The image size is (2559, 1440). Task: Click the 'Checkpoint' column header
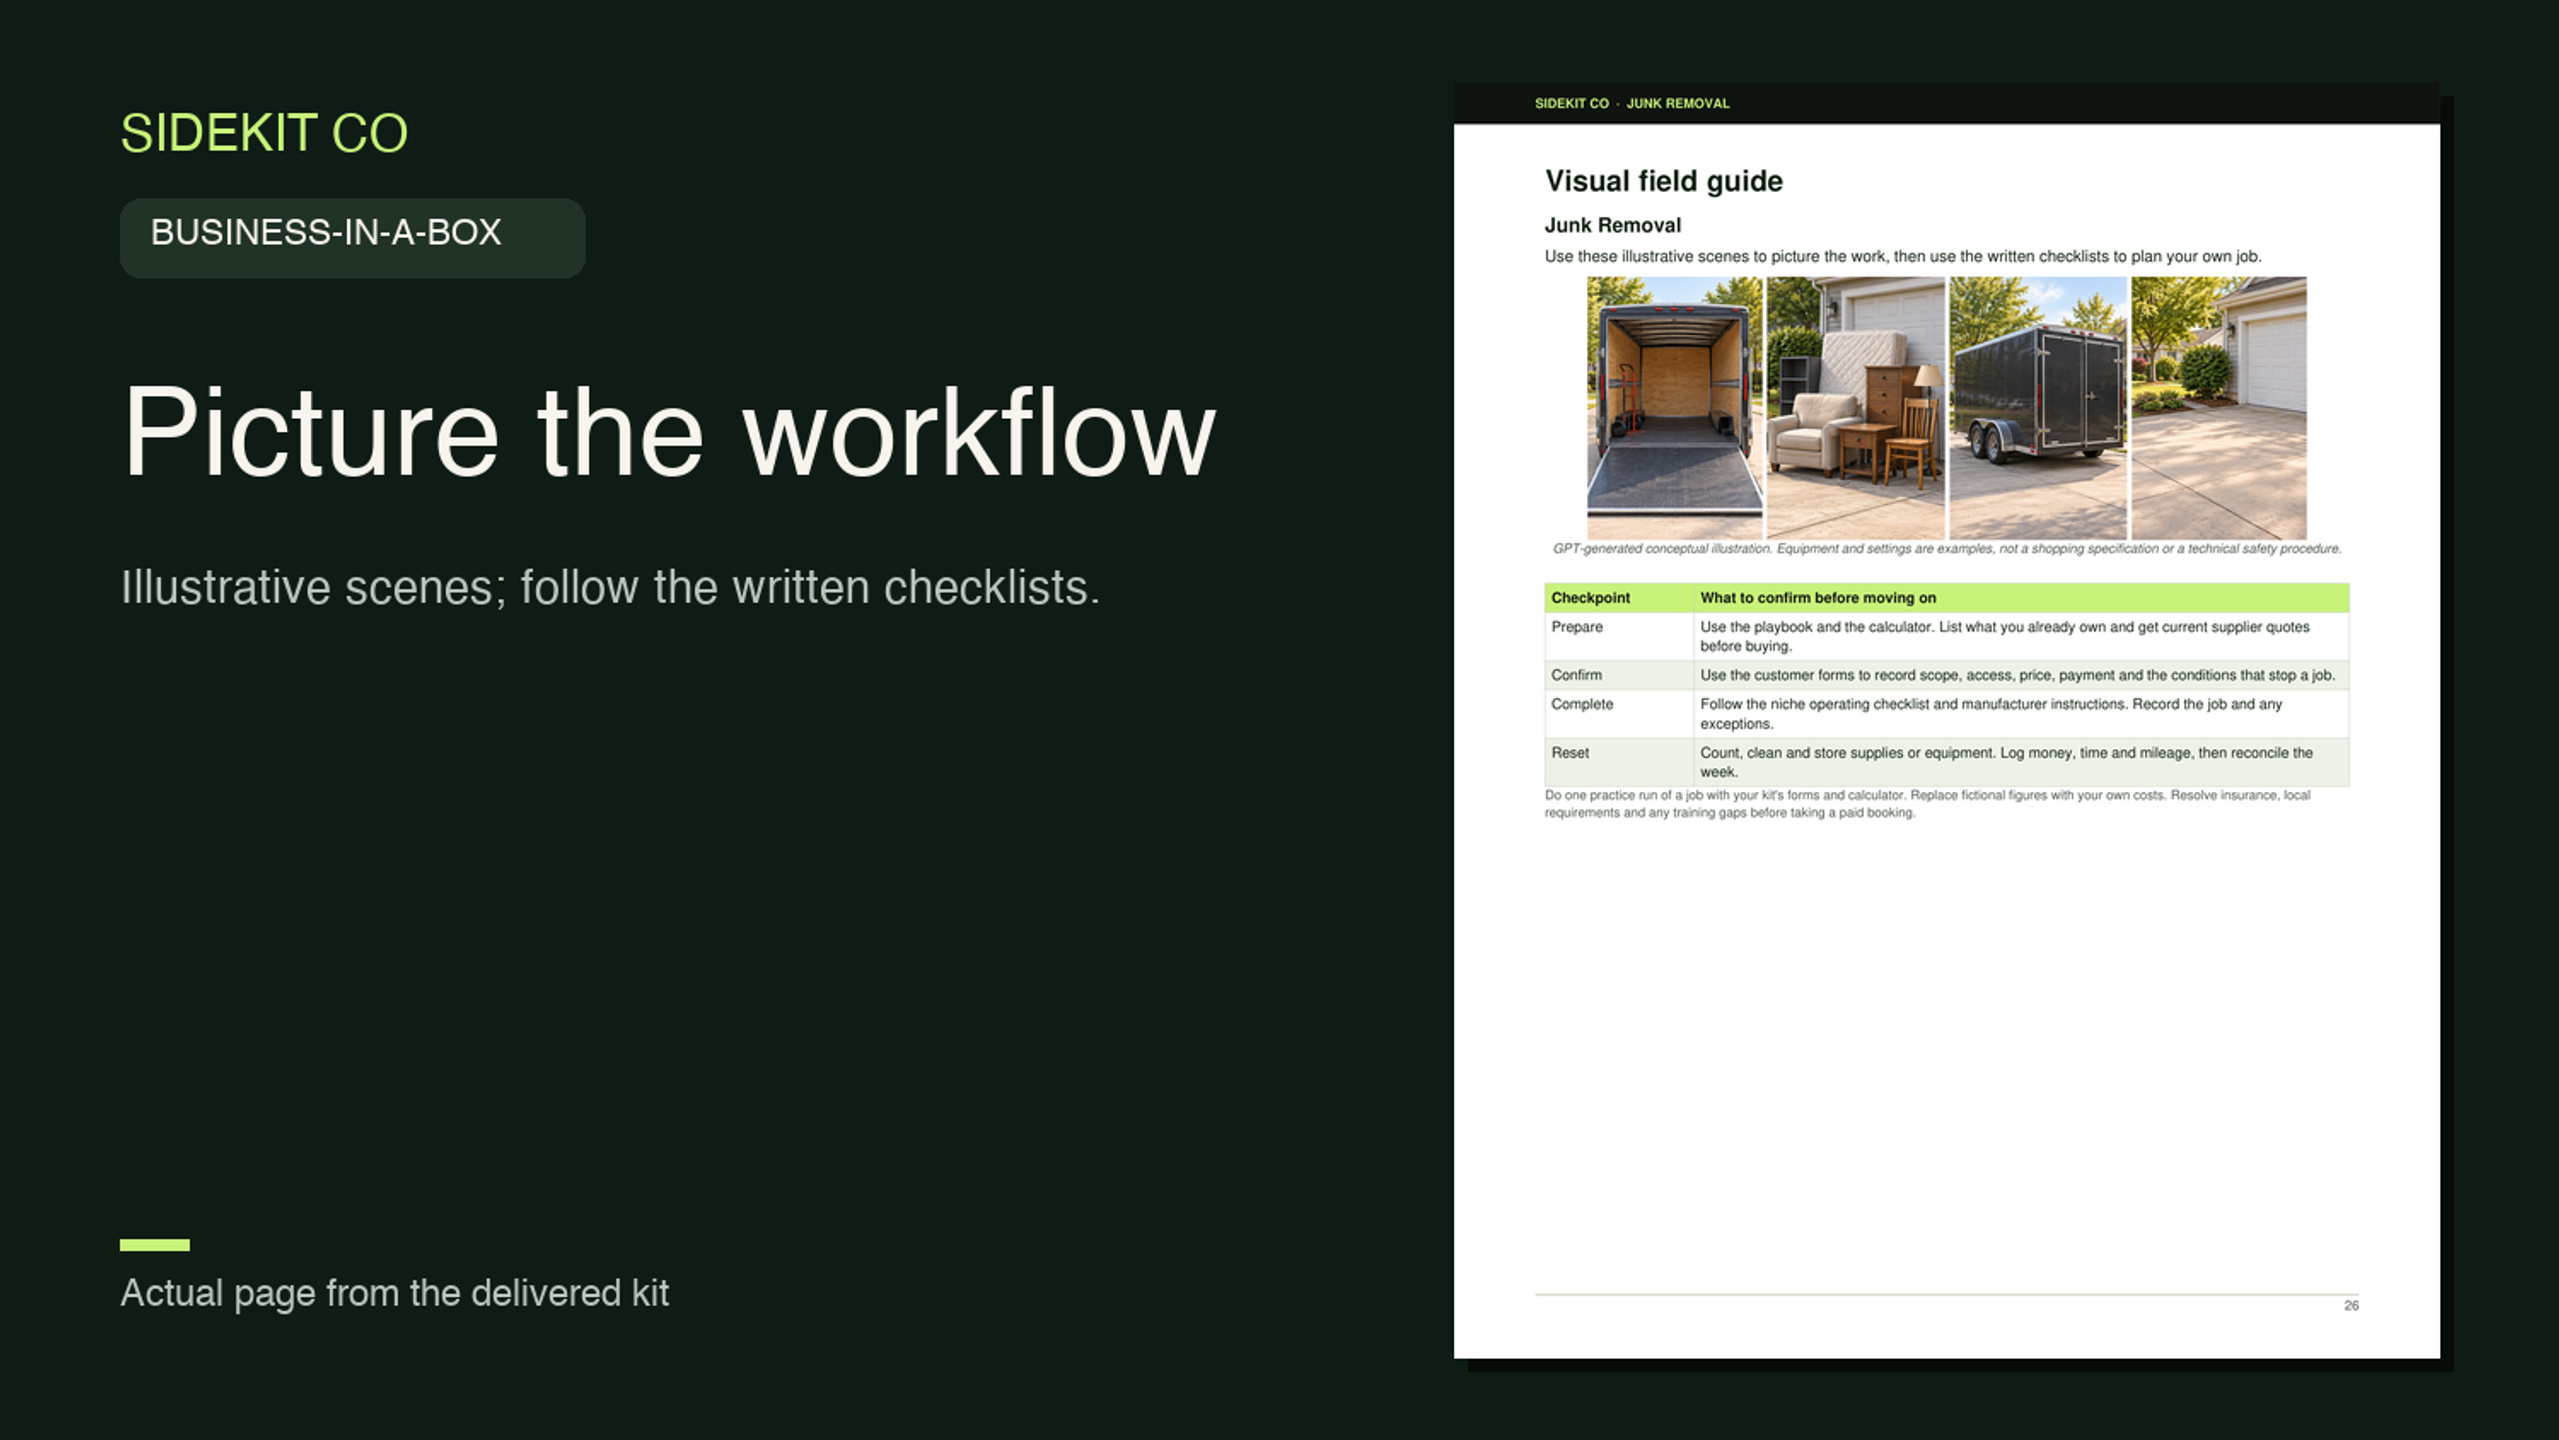(1618, 597)
